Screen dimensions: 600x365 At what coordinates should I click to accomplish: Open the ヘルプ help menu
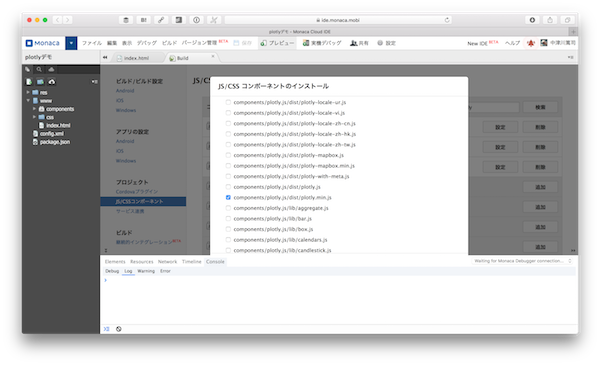512,43
